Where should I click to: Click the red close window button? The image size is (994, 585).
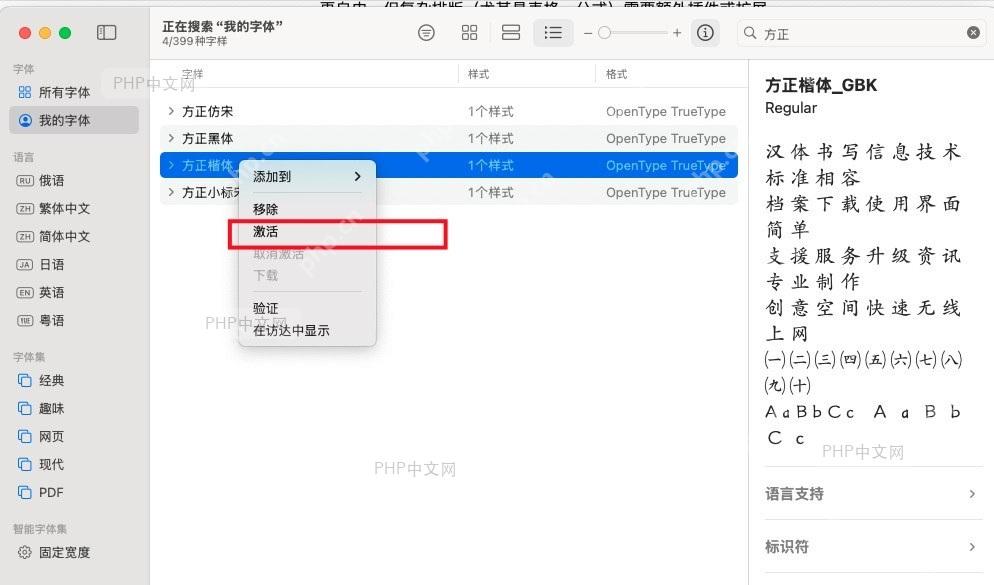click(25, 33)
